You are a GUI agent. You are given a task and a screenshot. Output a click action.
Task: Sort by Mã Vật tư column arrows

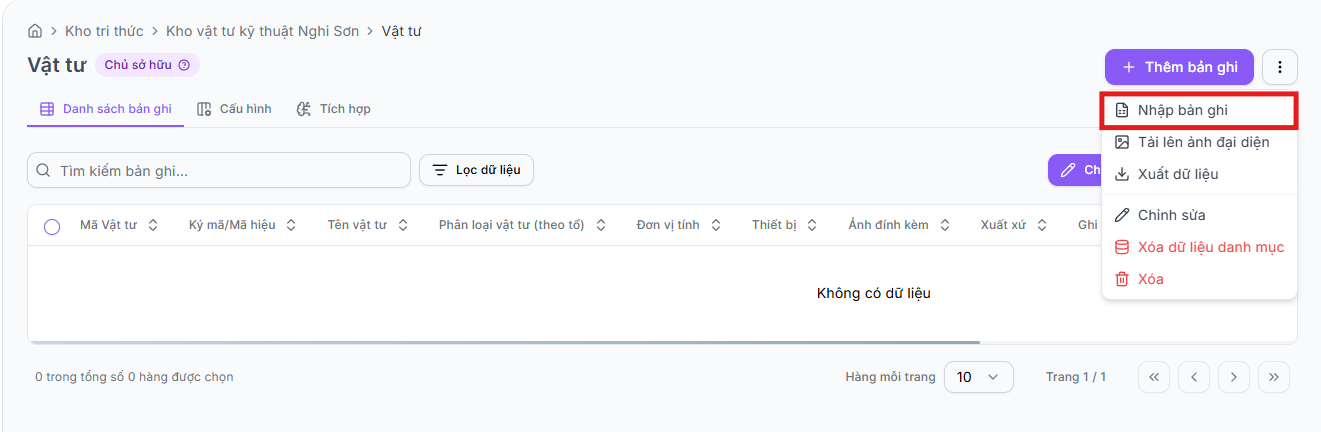click(153, 225)
